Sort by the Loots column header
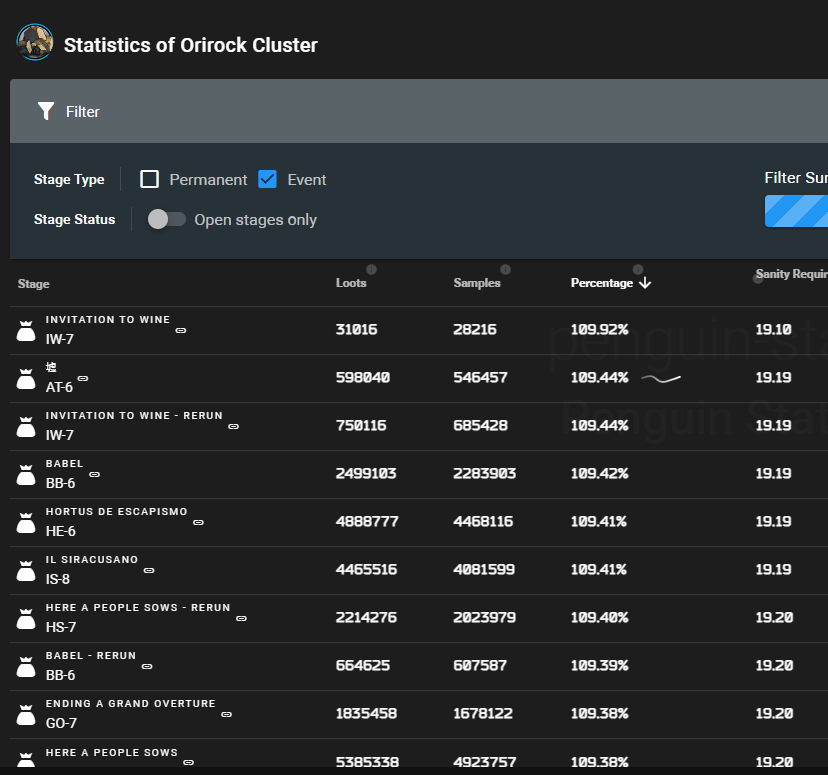 (351, 283)
